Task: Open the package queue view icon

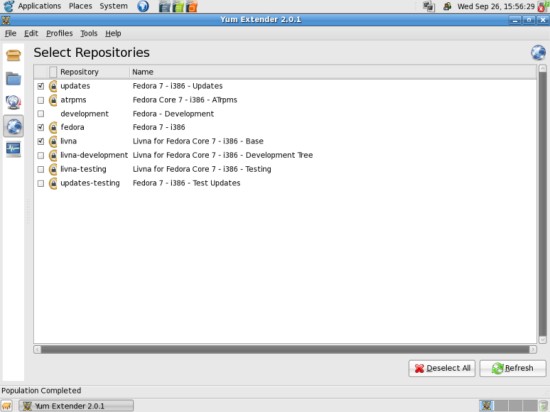Action: (13, 102)
